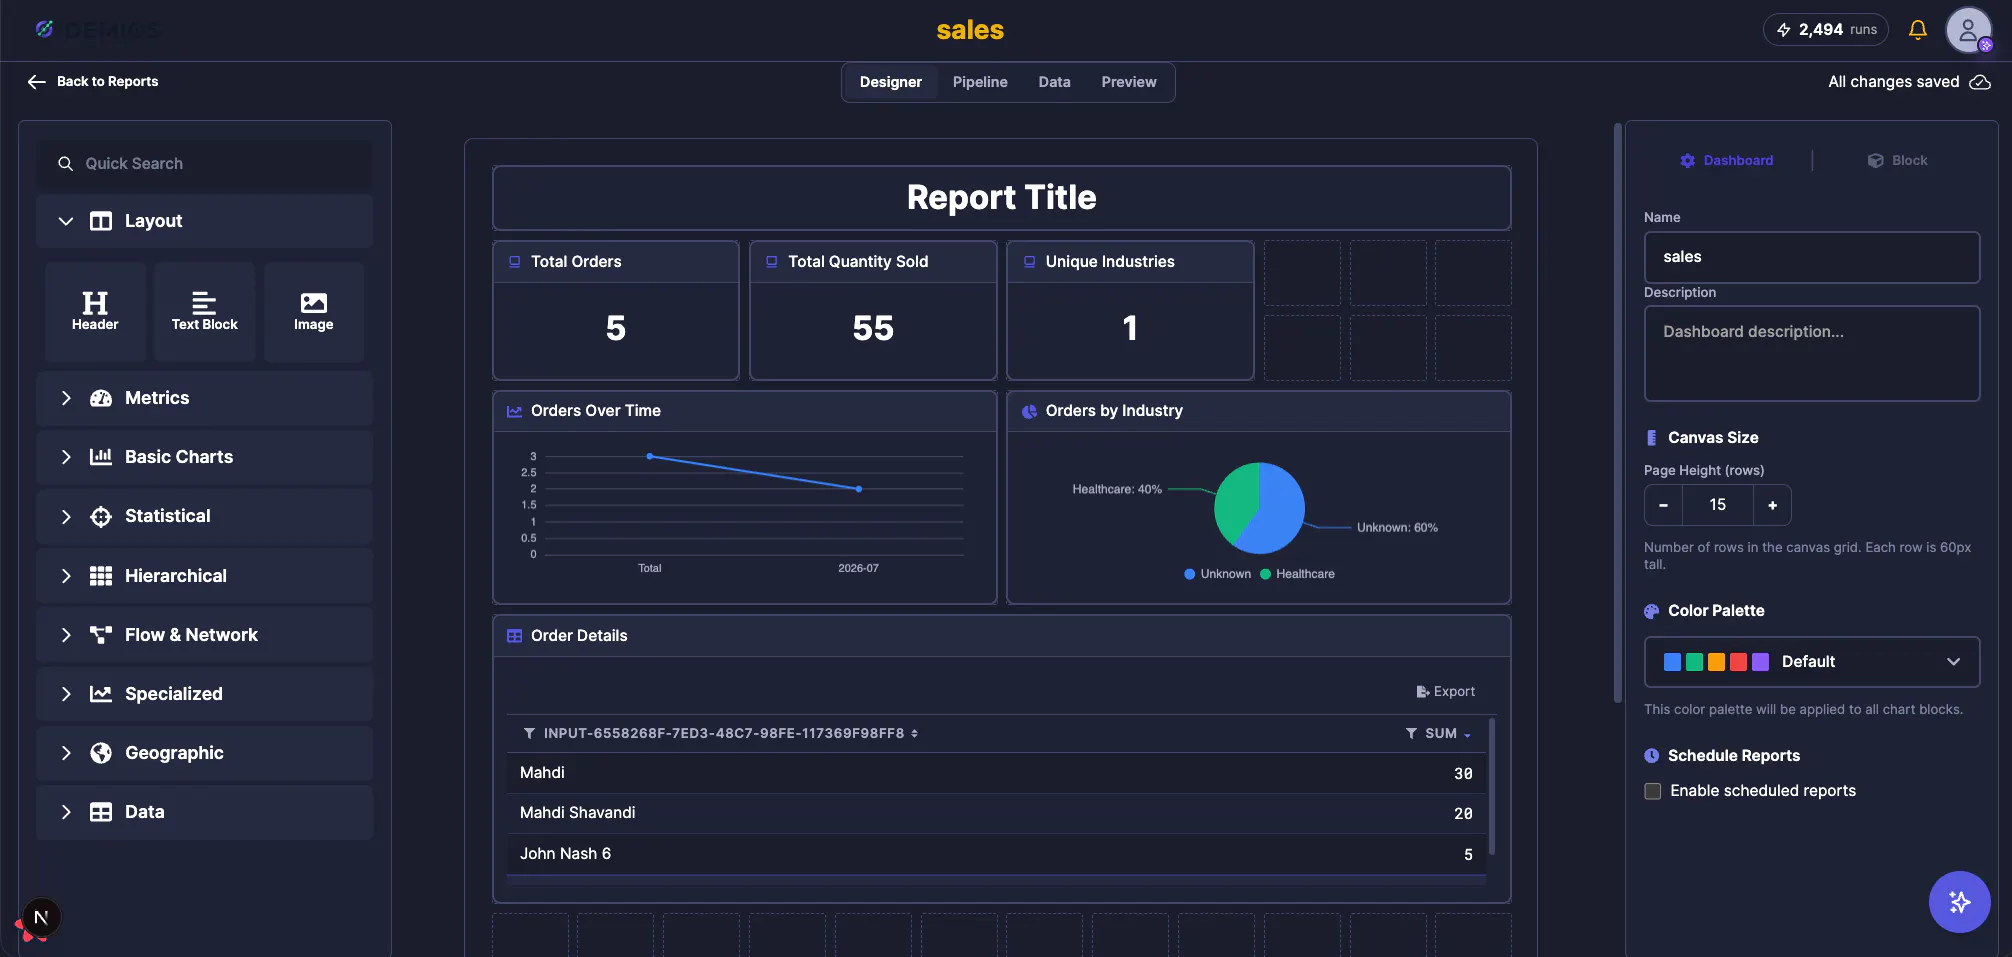
Task: Add a Header layout block
Action: click(95, 311)
